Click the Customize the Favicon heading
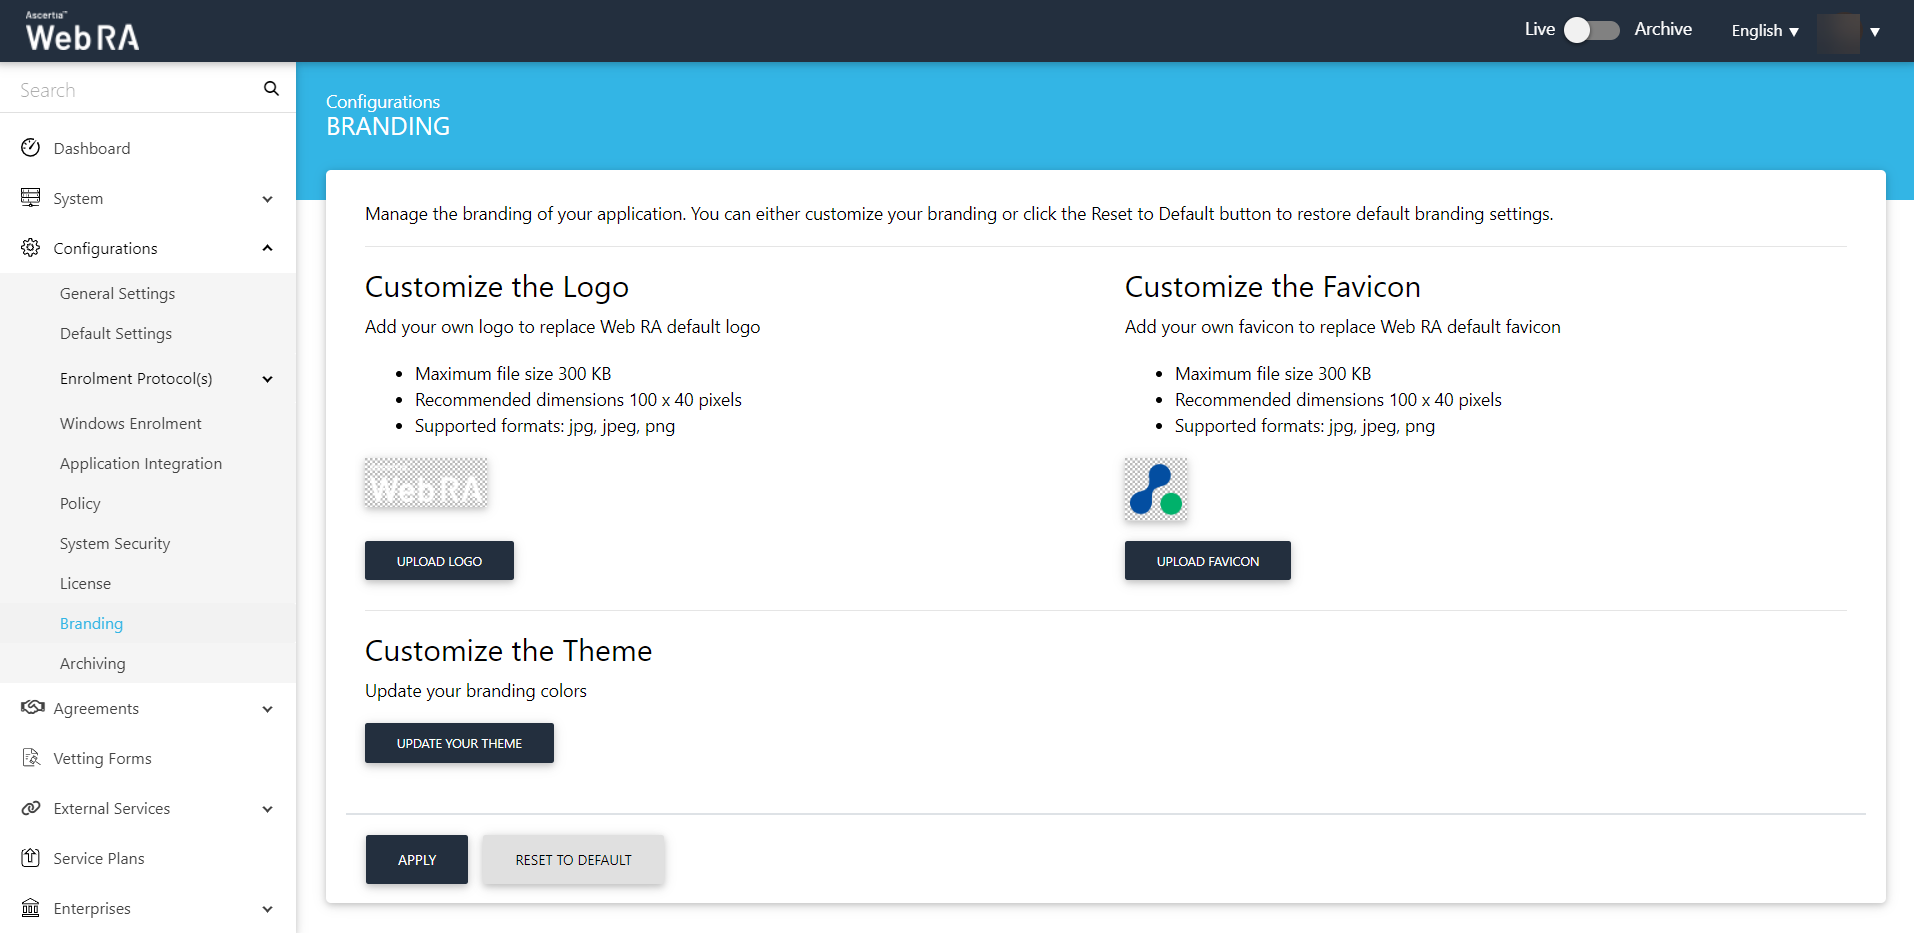 tap(1272, 287)
